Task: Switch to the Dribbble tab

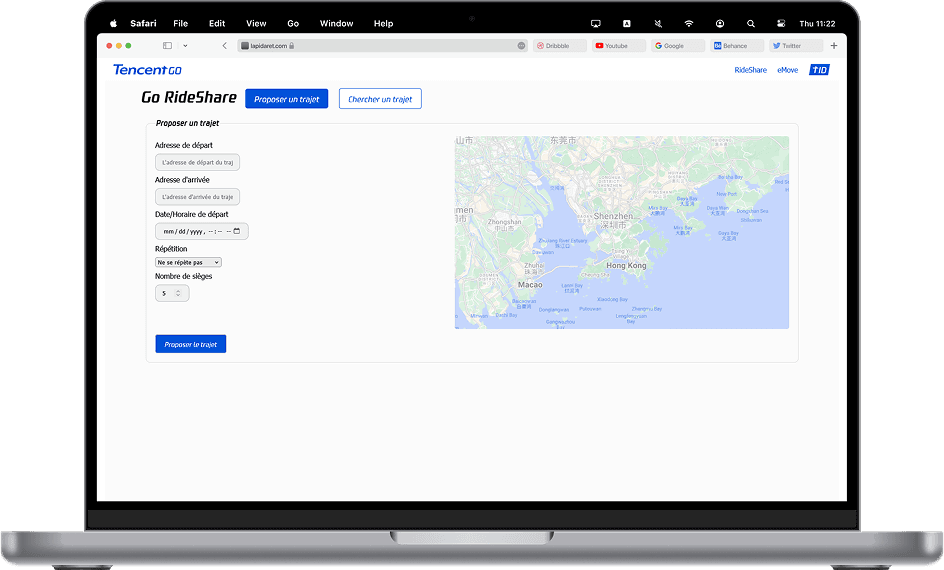Action: 560,46
